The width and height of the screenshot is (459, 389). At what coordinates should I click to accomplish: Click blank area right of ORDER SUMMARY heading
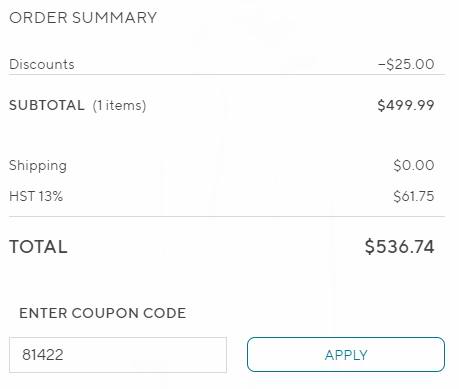click(x=300, y=18)
